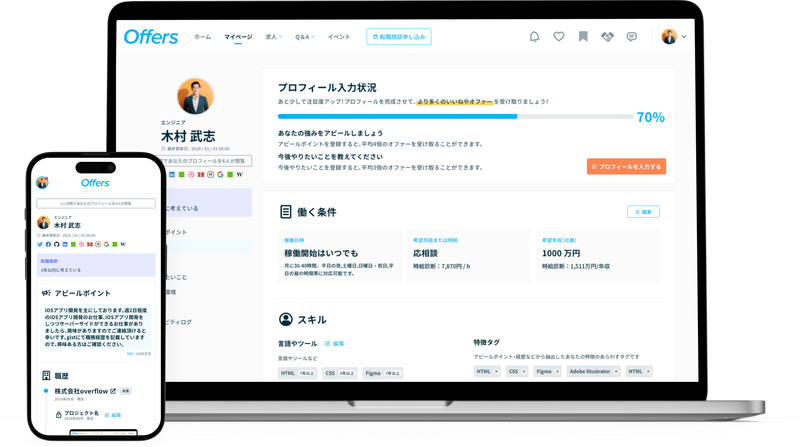Click the Figma skill chip under 言語やツール
The height and width of the screenshot is (447, 800).
pyautogui.click(x=383, y=373)
